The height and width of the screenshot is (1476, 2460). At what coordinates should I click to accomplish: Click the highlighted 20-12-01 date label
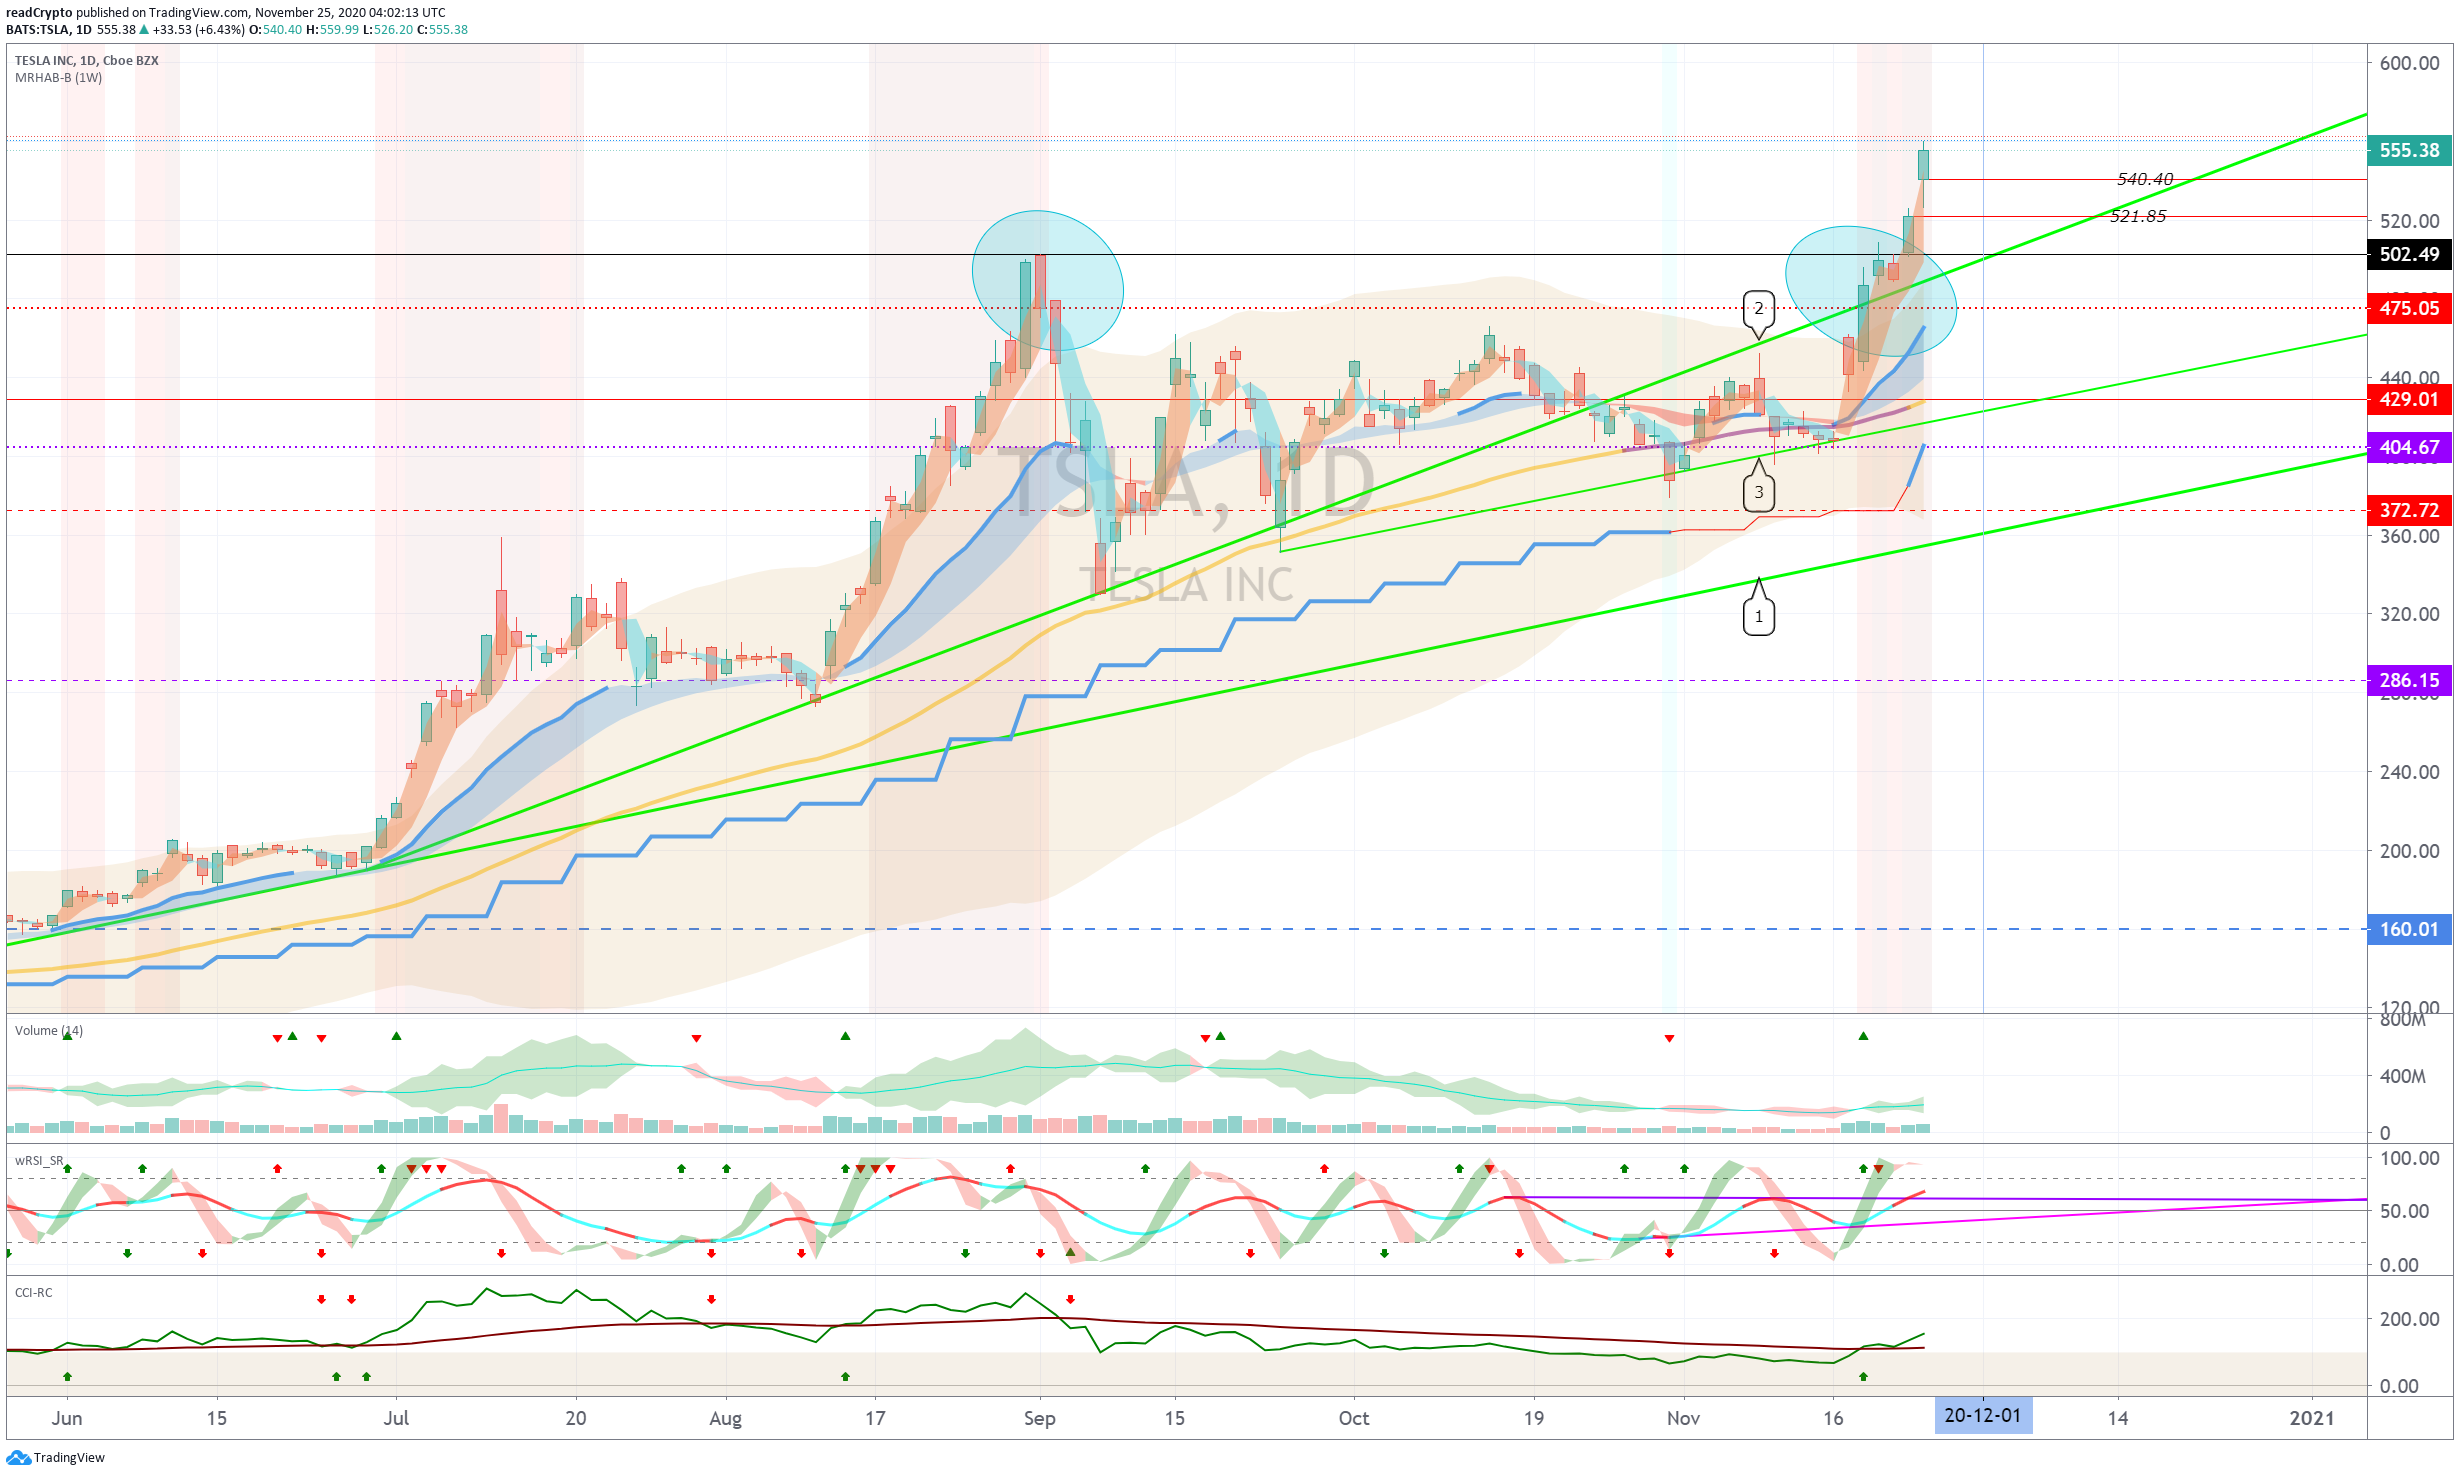1983,1416
